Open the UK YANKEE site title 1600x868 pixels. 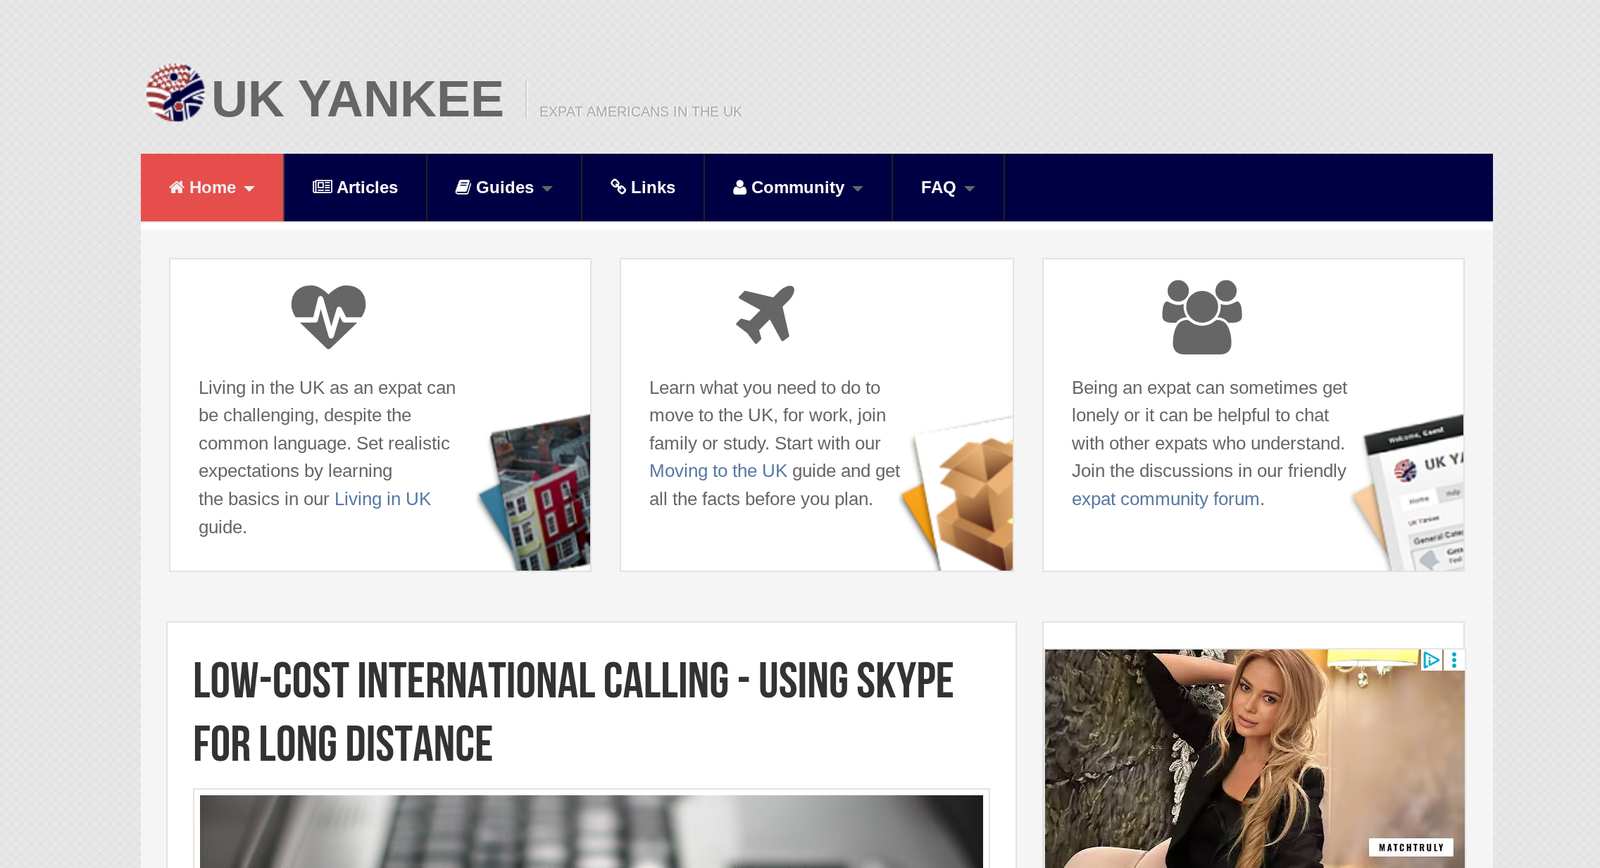[x=357, y=100]
